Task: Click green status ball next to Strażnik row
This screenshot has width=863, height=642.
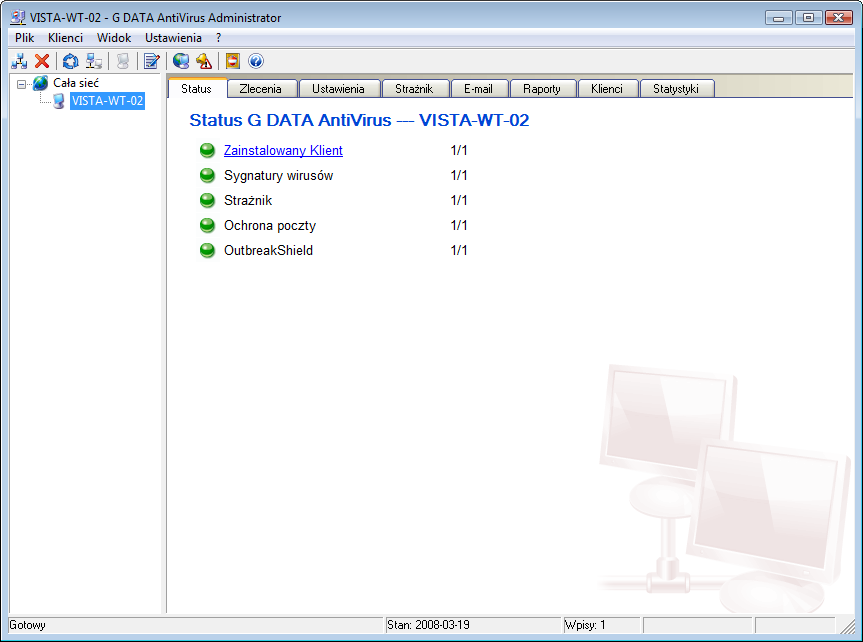Action: [207, 200]
